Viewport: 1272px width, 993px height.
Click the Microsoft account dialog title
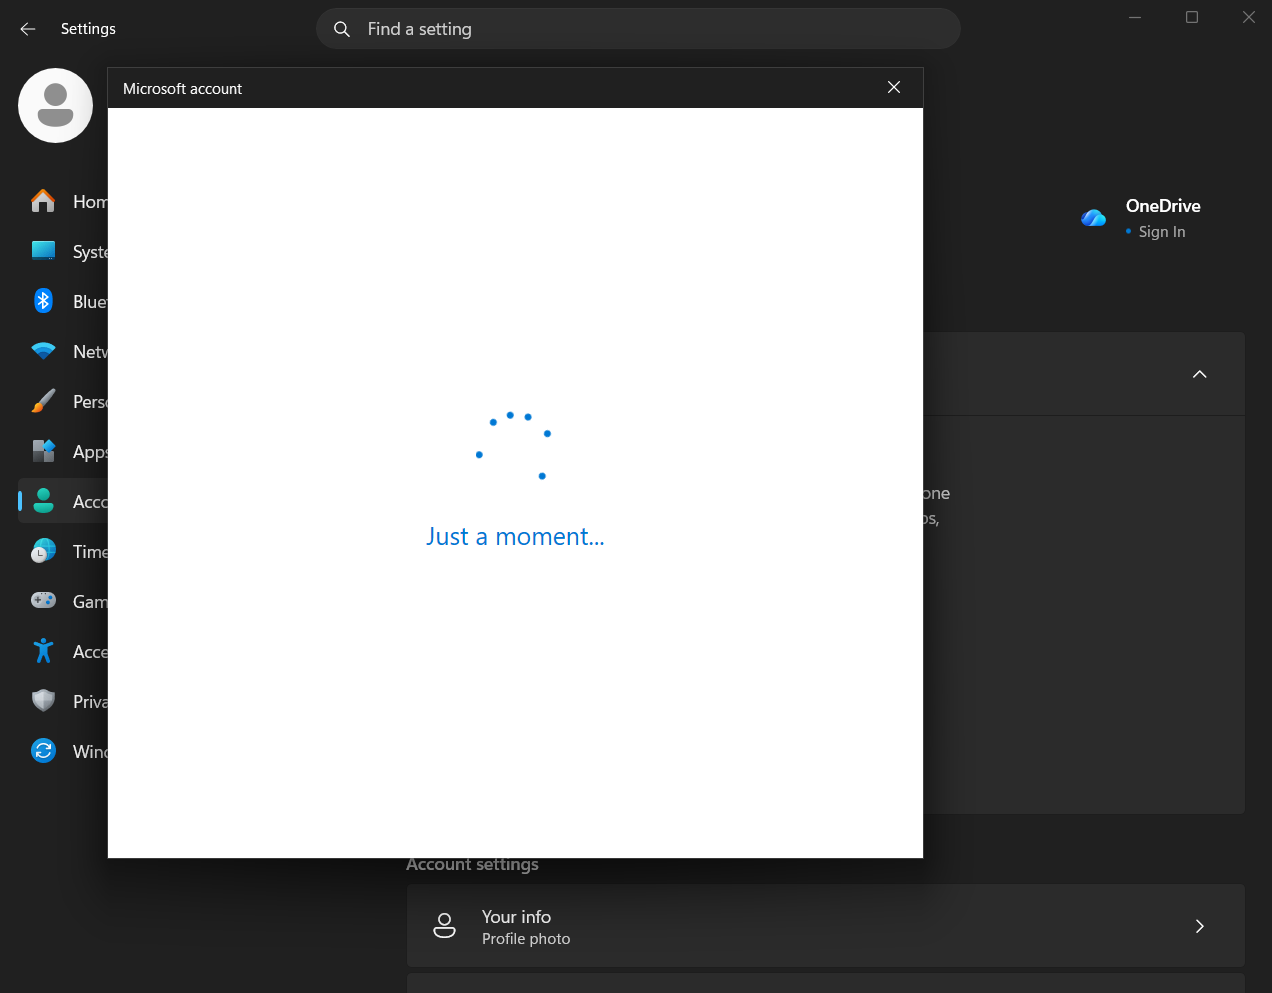pyautogui.click(x=182, y=89)
